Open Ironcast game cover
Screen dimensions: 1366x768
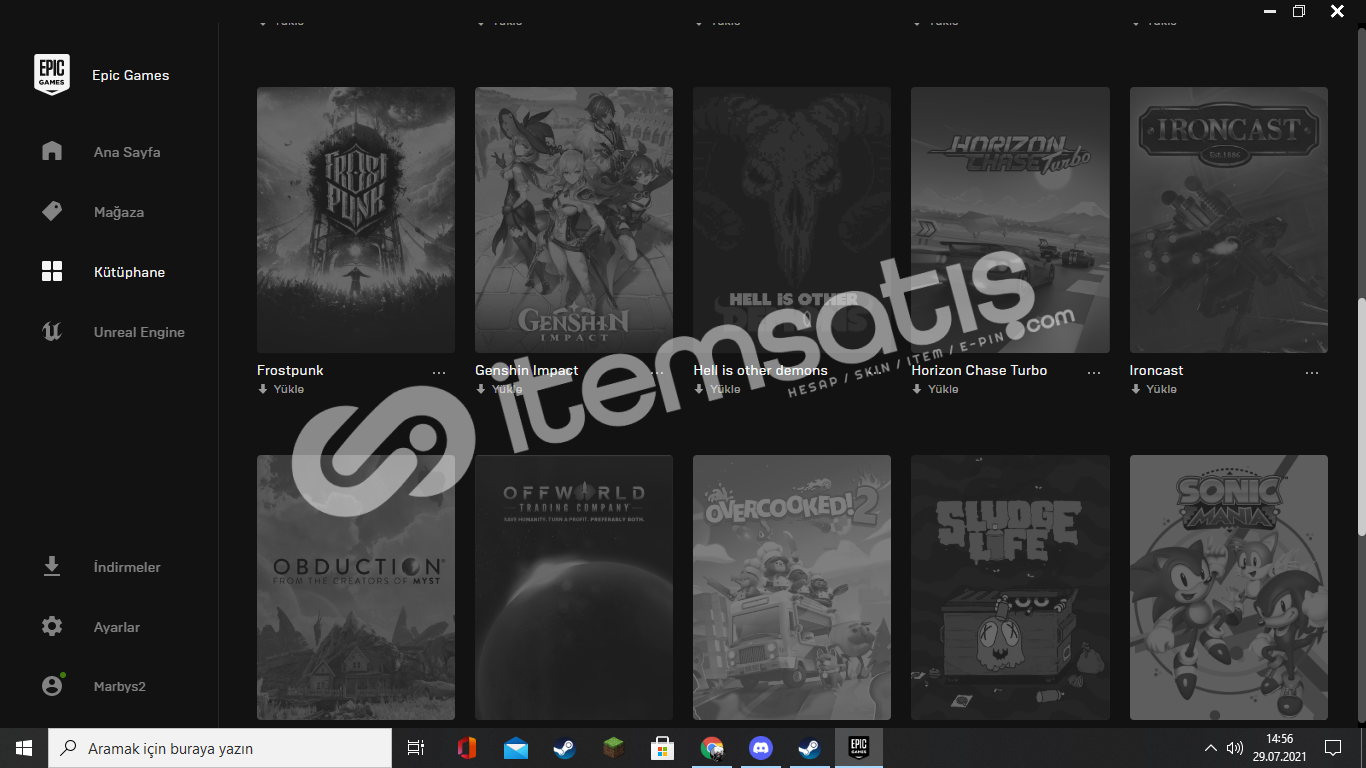pos(1229,220)
